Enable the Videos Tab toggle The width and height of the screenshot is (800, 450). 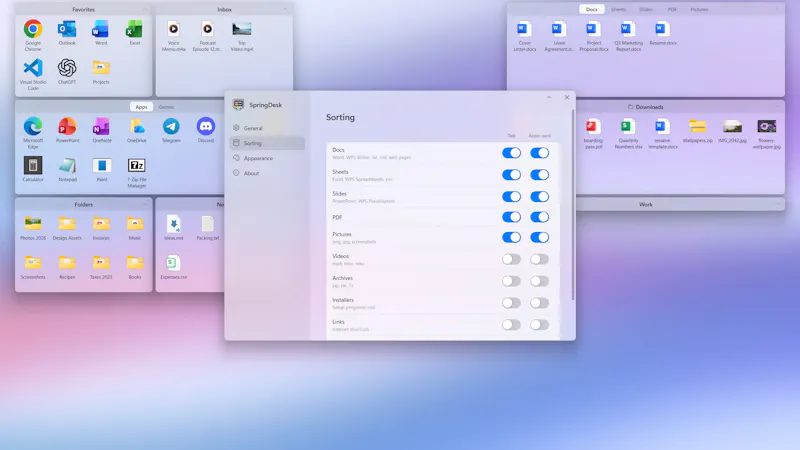pos(511,259)
